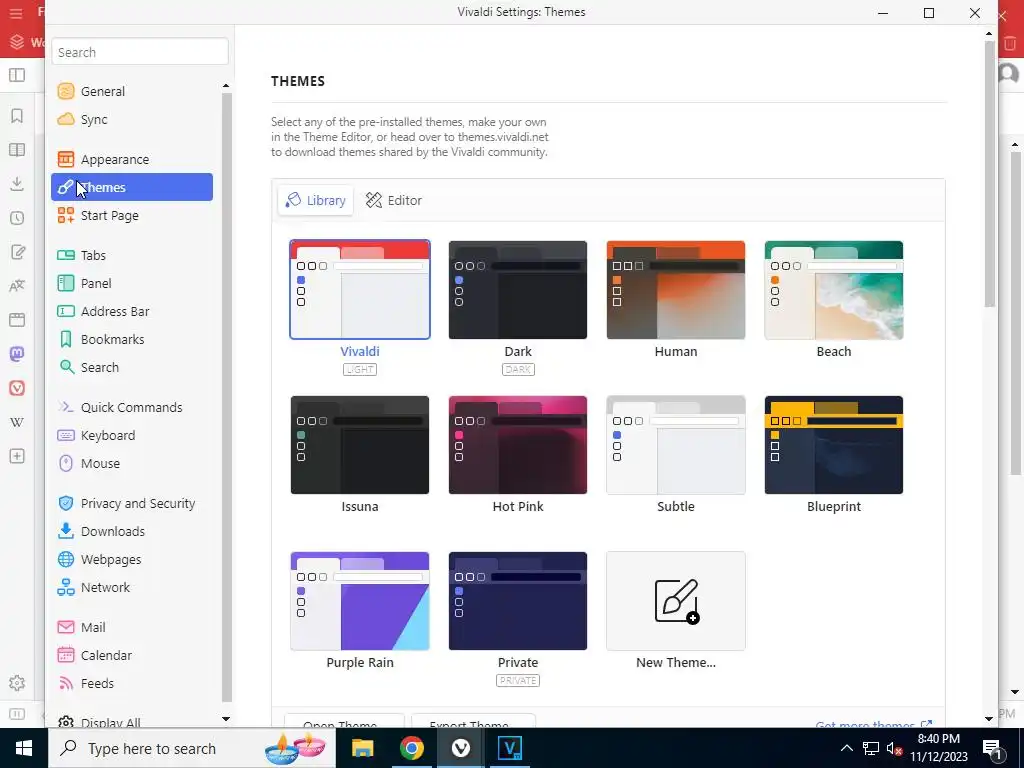The height and width of the screenshot is (768, 1024).
Task: Click the Downloads settings icon
Action: (66, 532)
